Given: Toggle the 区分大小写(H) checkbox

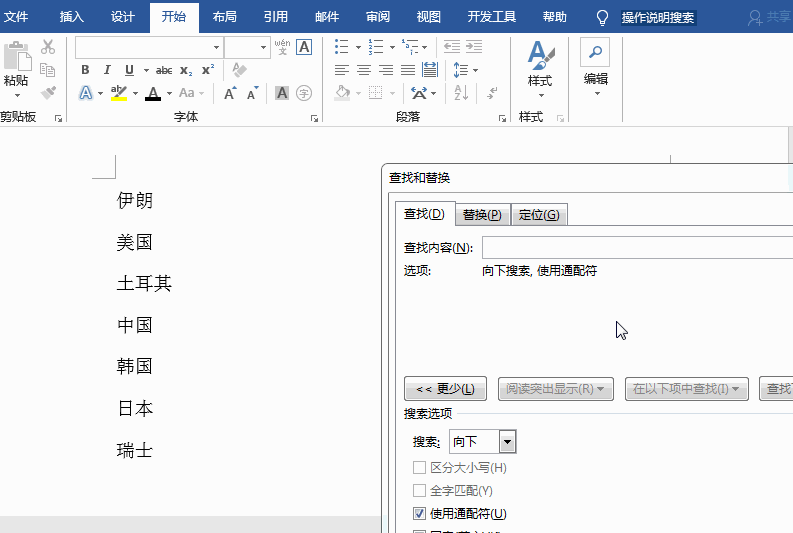Looking at the screenshot, I should click(419, 467).
